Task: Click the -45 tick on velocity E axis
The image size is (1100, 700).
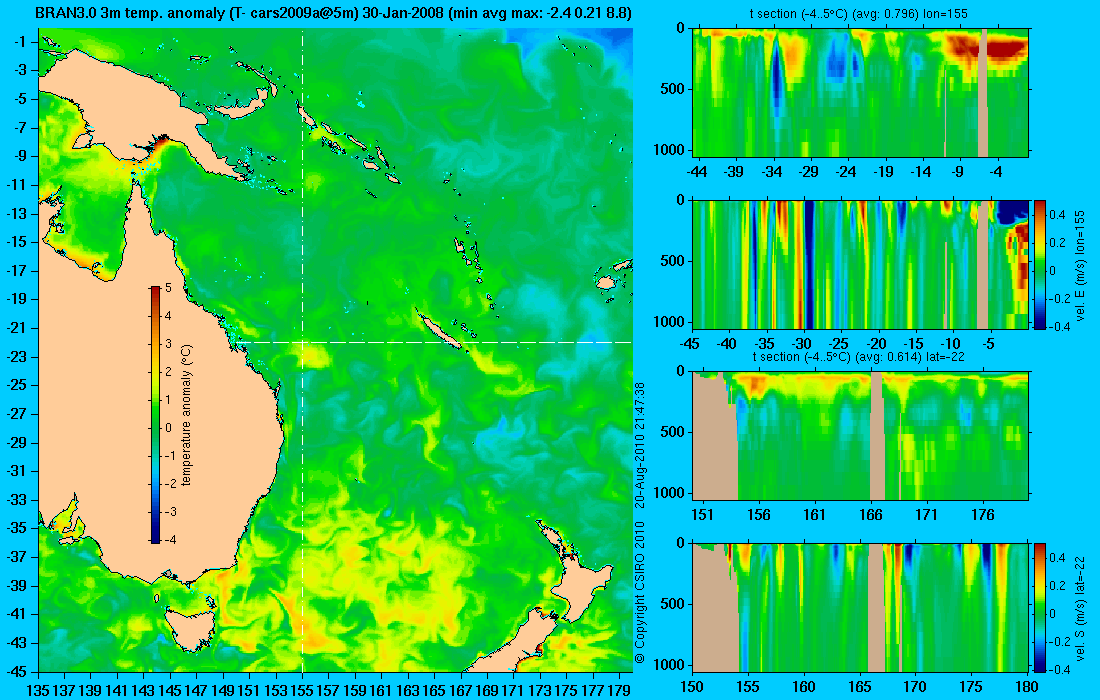Action: [690, 344]
